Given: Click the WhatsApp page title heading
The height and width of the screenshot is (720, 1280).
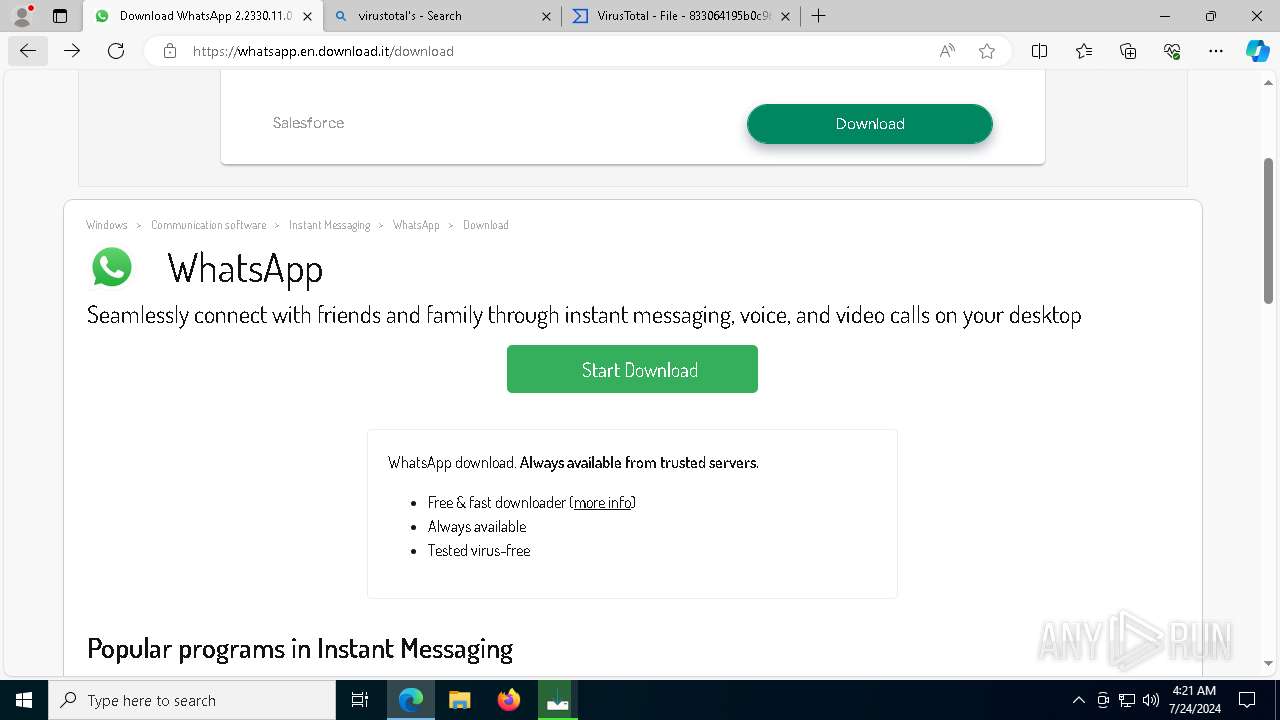Looking at the screenshot, I should (x=245, y=268).
